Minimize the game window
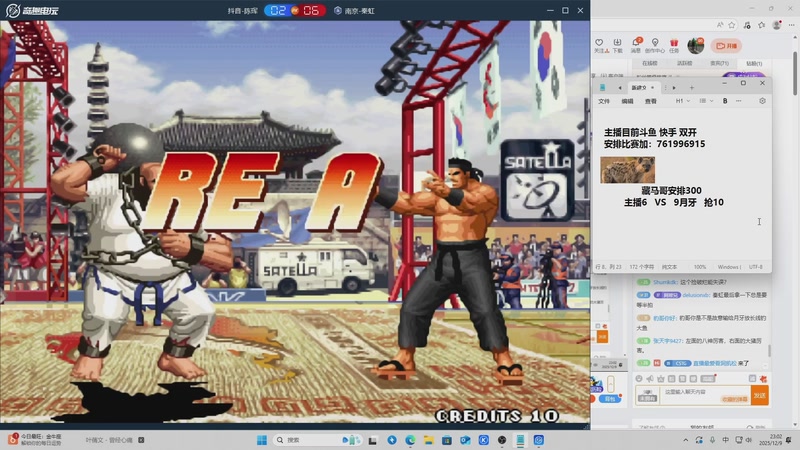Image resolution: width=800 pixels, height=450 pixels. coord(550,10)
